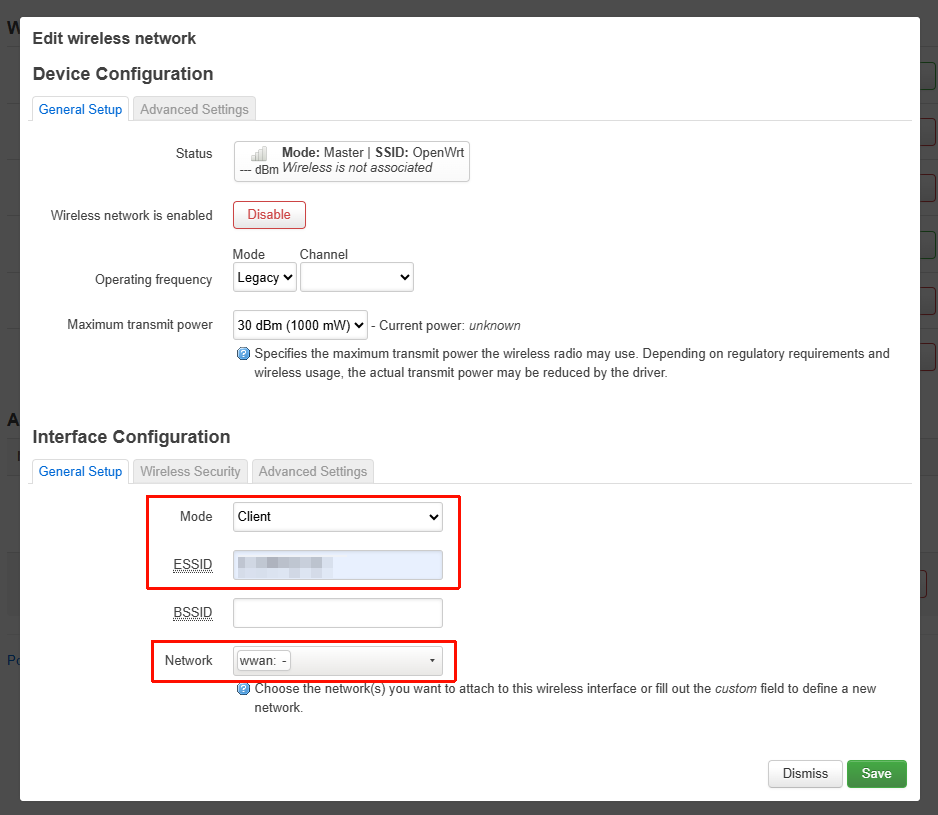Switch to Device Configuration Advanced Settings tab
938x815 pixels.
194,109
